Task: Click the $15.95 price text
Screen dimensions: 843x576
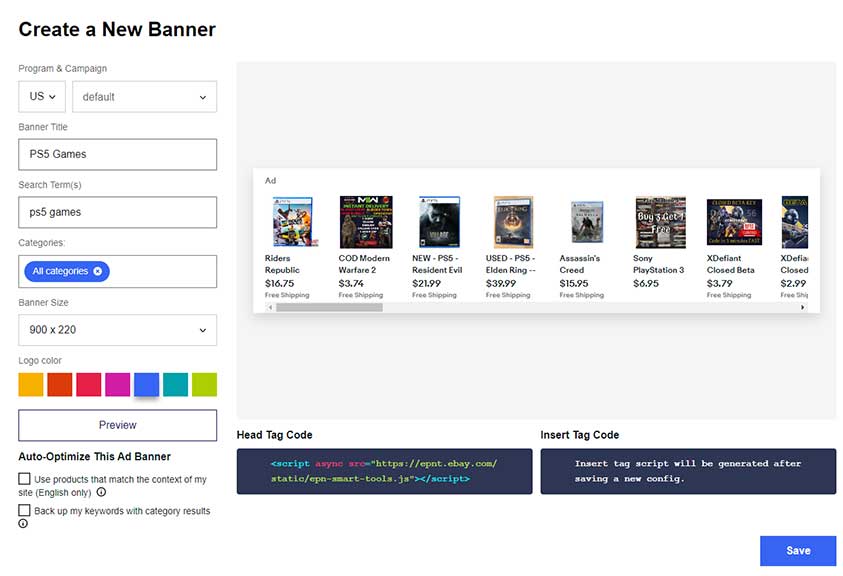Action: tap(574, 283)
